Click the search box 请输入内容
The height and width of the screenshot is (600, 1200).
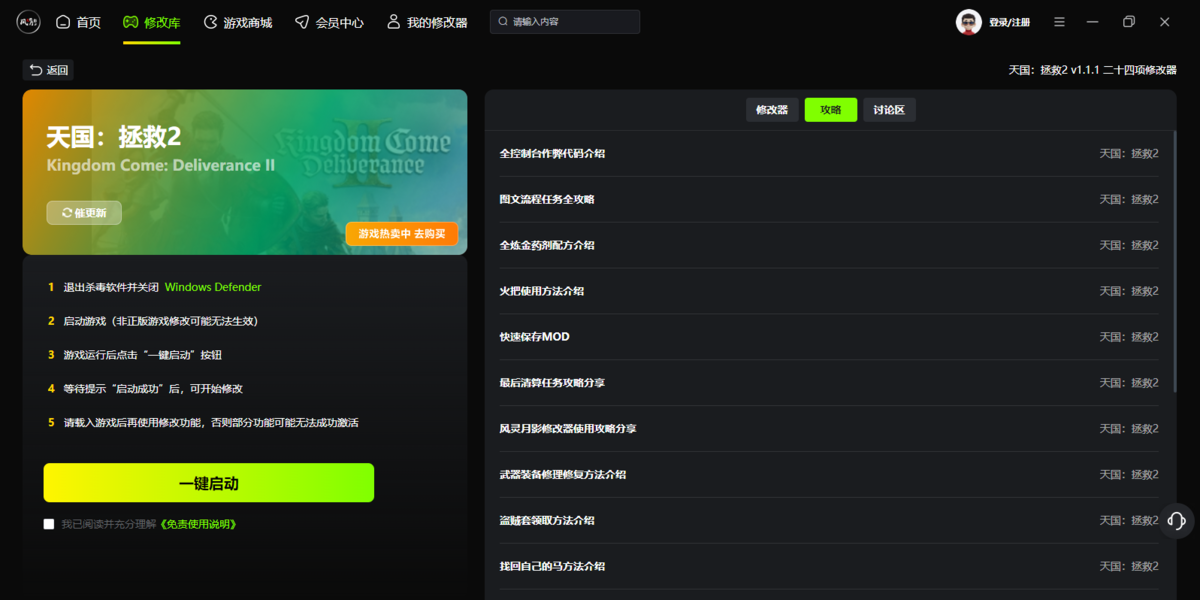pos(565,22)
